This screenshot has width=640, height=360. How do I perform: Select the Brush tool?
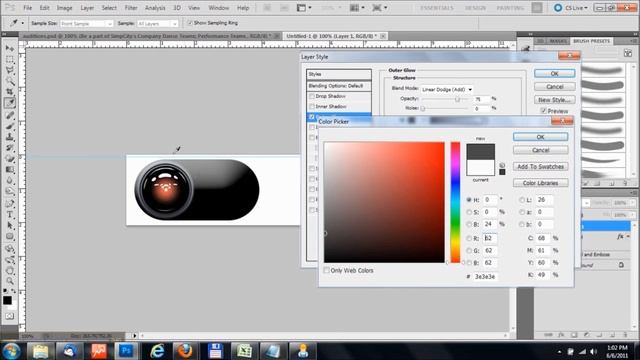9,126
